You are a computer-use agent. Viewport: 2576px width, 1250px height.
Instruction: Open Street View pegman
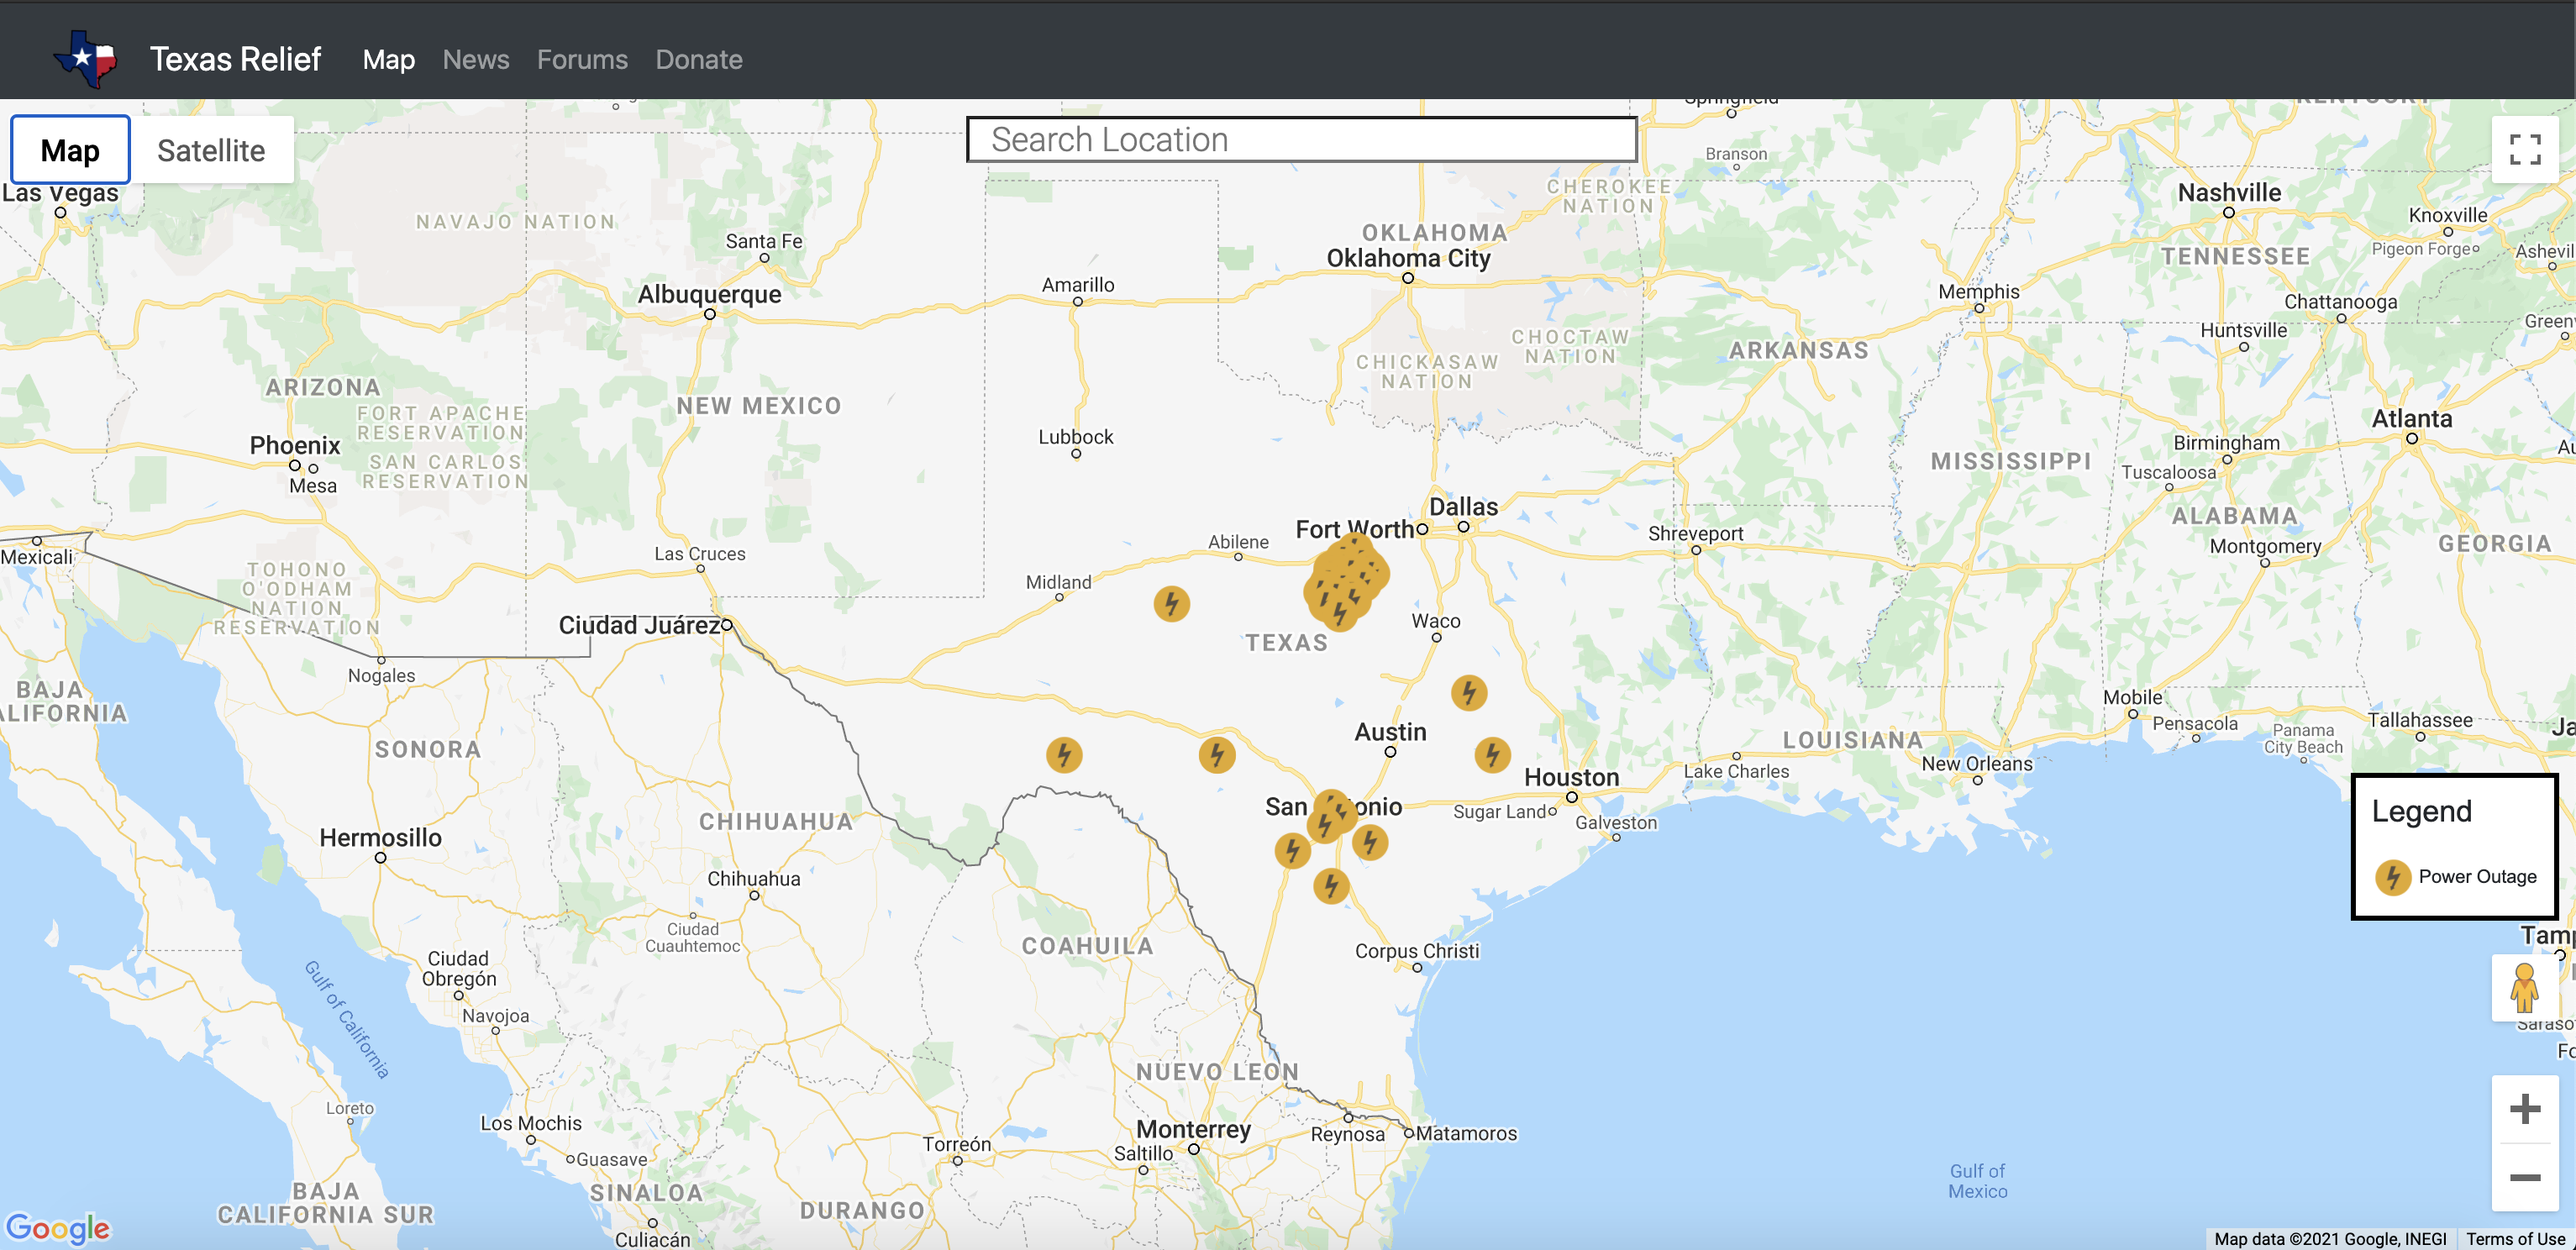pyautogui.click(x=2523, y=987)
